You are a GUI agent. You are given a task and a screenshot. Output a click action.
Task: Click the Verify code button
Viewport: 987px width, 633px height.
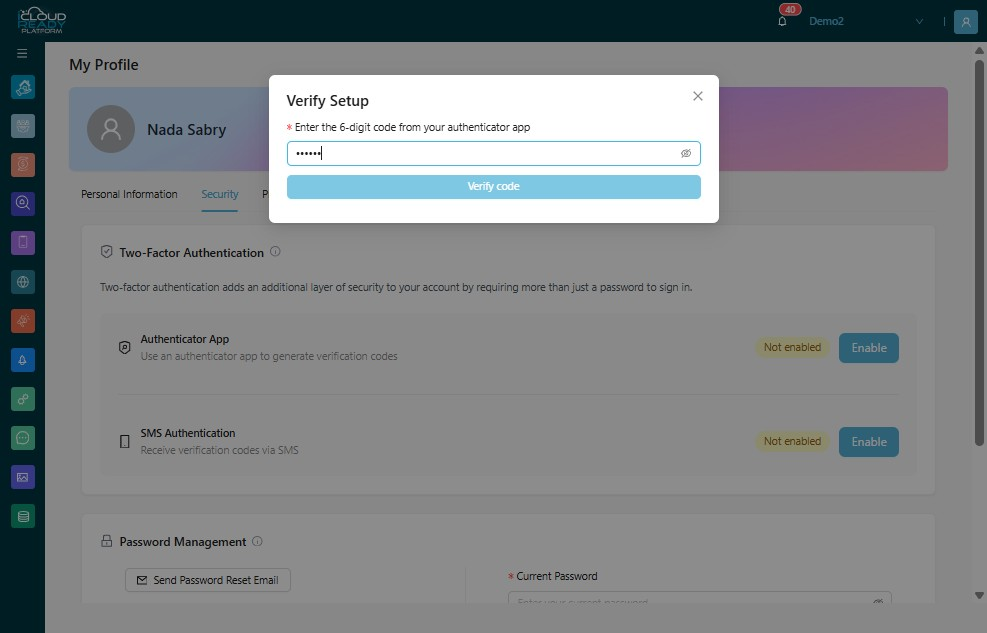click(x=494, y=187)
